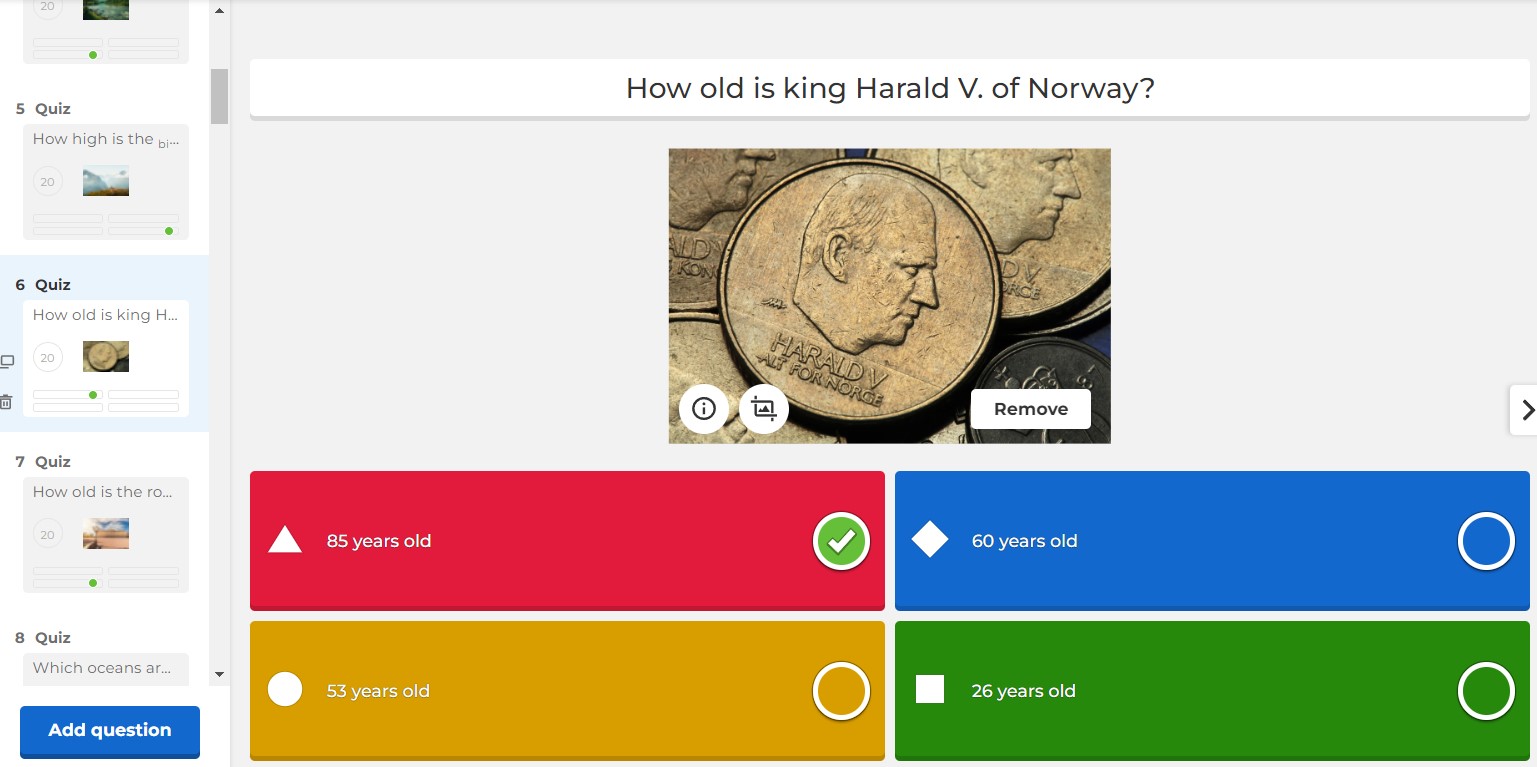Unmark "85 years old" as correct
1537x767 pixels.
(x=841, y=541)
